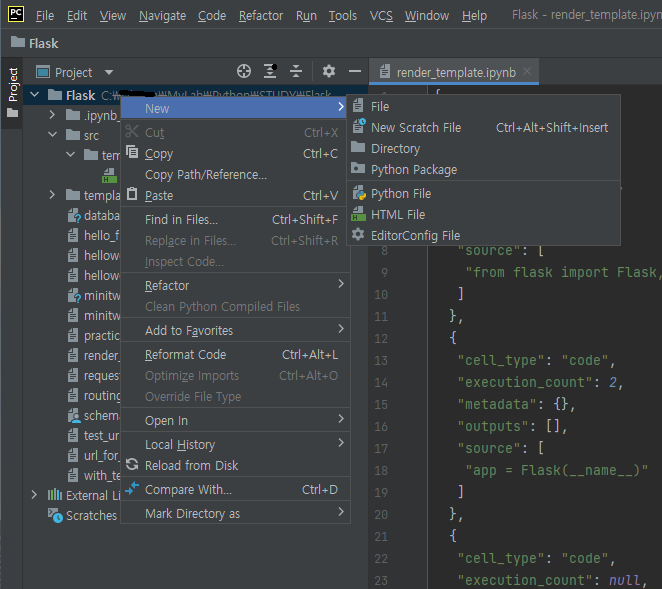This screenshot has height=589, width=662.
Task: Click the Scratches and Consoles clock icon
Action: [x=55, y=515]
